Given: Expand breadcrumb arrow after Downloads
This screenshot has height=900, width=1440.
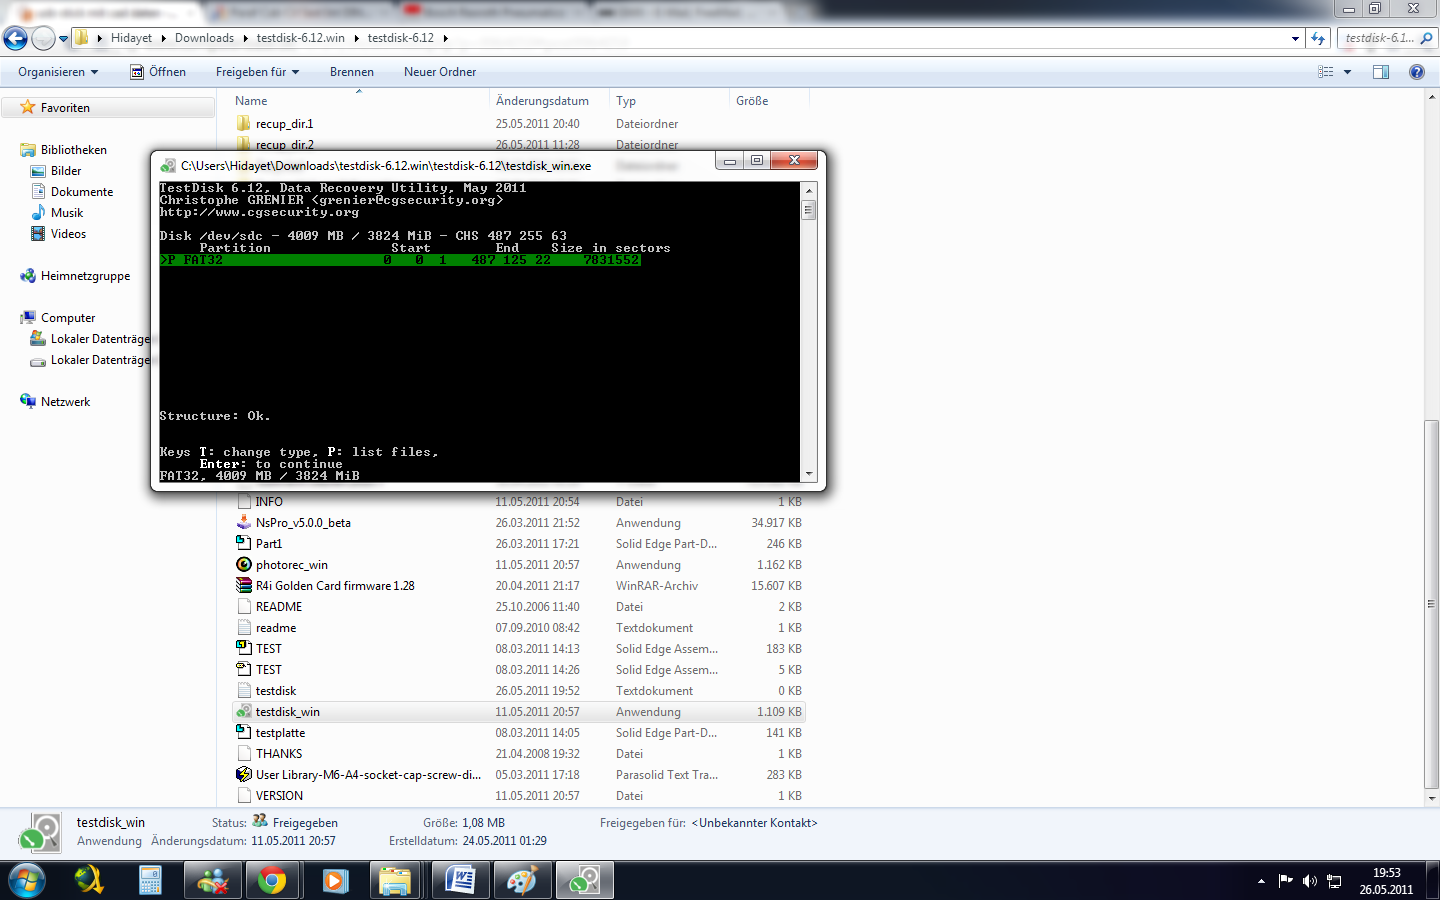Looking at the screenshot, I should tap(245, 38).
